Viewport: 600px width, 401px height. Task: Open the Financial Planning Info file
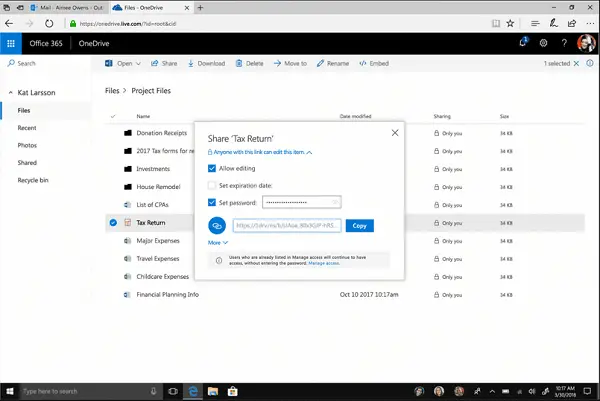pos(168,295)
